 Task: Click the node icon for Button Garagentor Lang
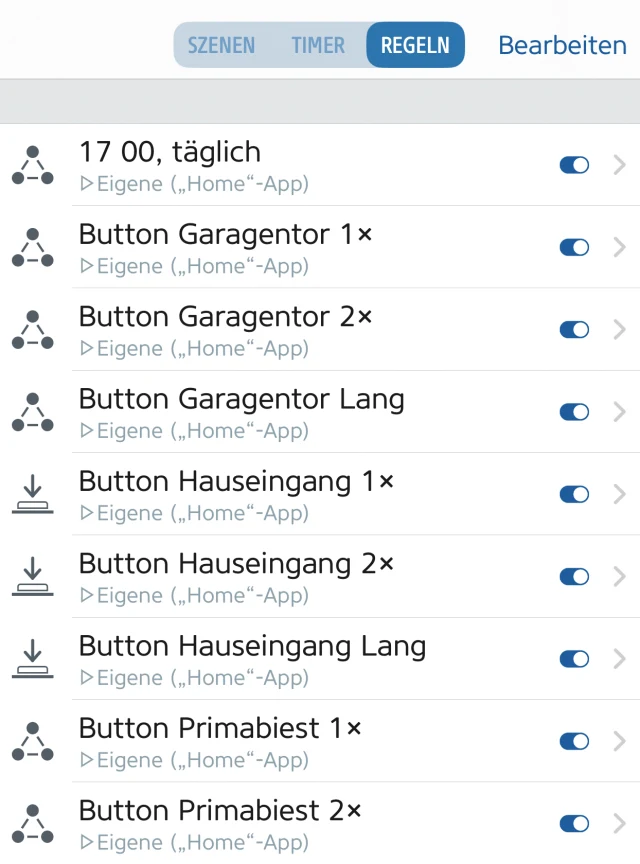point(32,411)
